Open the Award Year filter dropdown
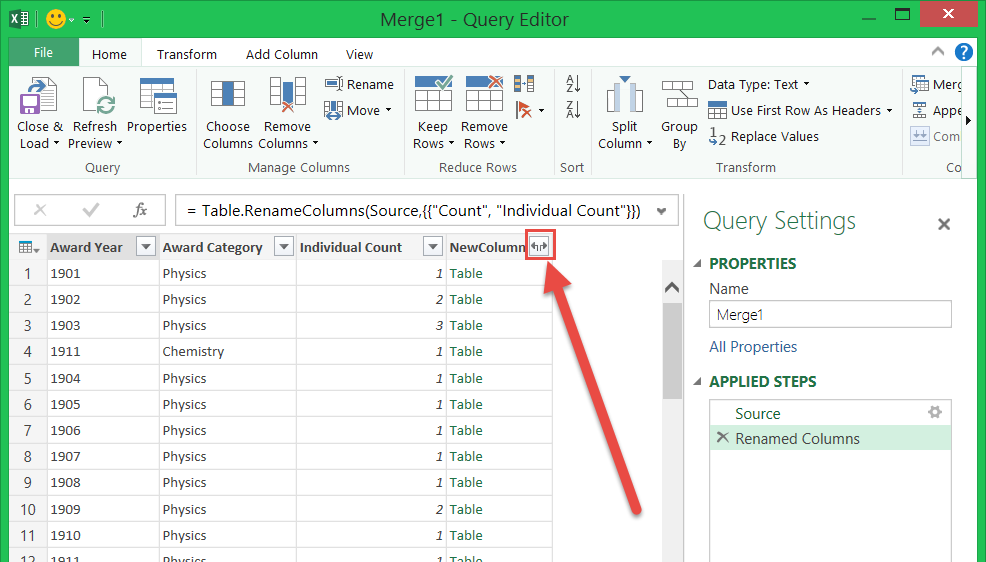 click(146, 247)
